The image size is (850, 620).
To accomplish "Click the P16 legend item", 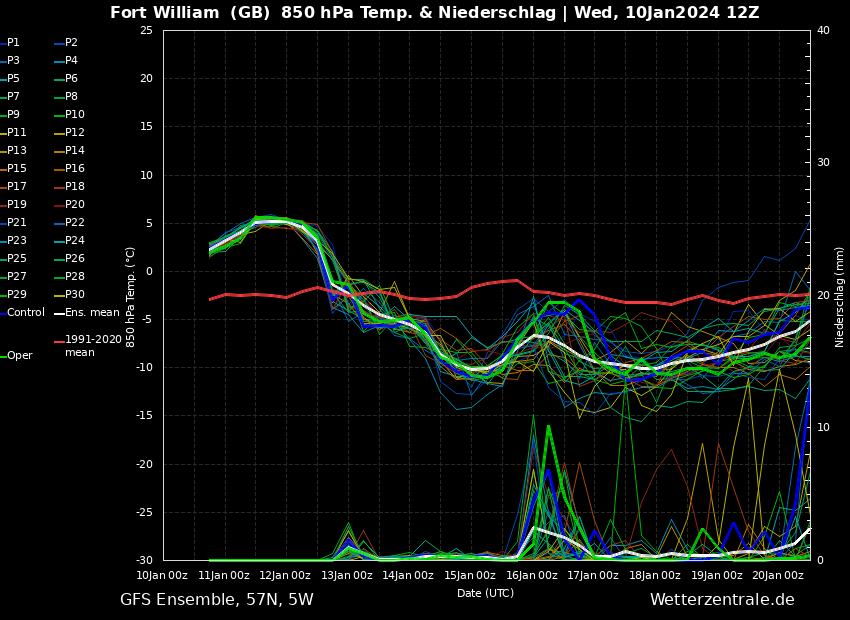I will tap(74, 169).
